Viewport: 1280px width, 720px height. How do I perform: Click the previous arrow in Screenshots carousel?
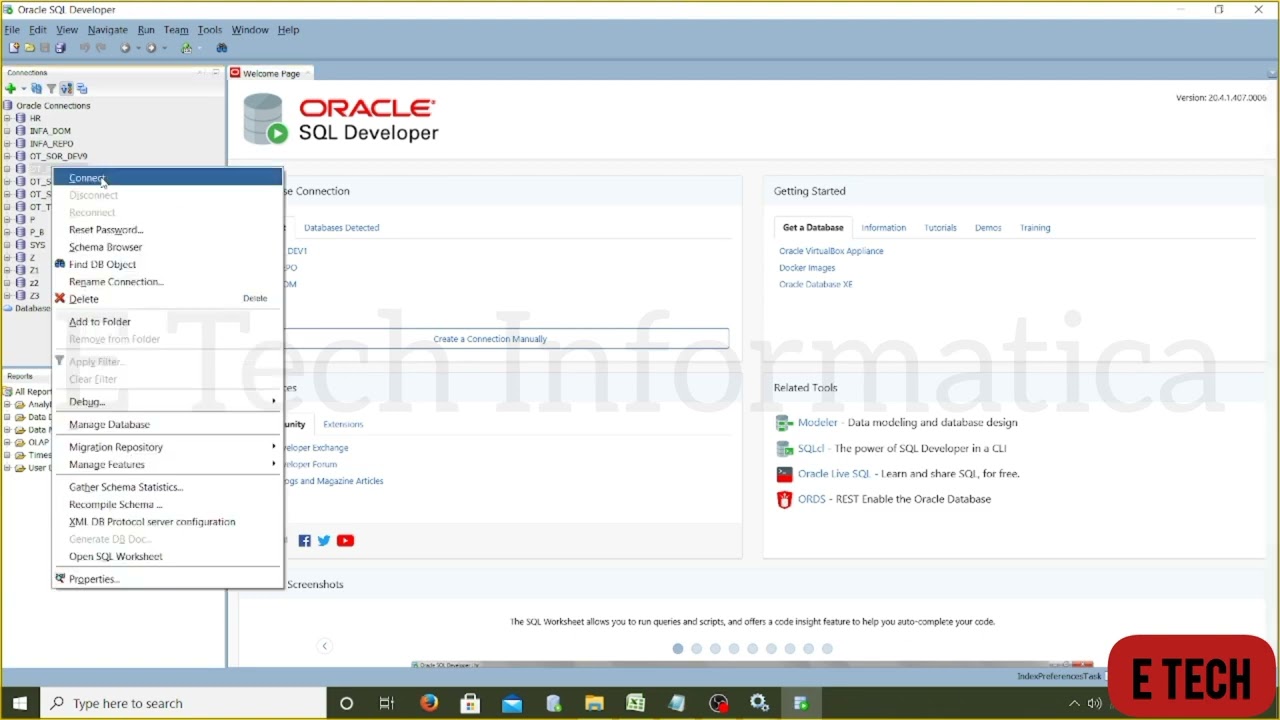pos(324,646)
